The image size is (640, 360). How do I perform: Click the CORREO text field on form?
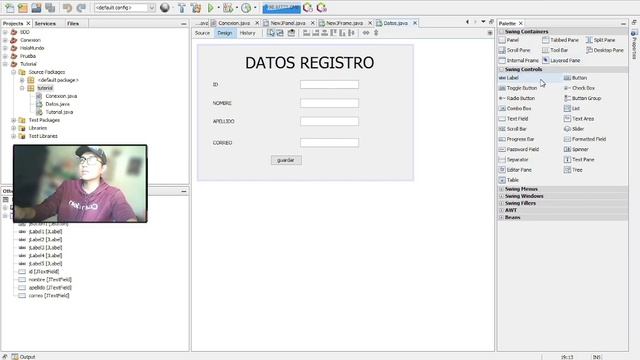(329, 142)
